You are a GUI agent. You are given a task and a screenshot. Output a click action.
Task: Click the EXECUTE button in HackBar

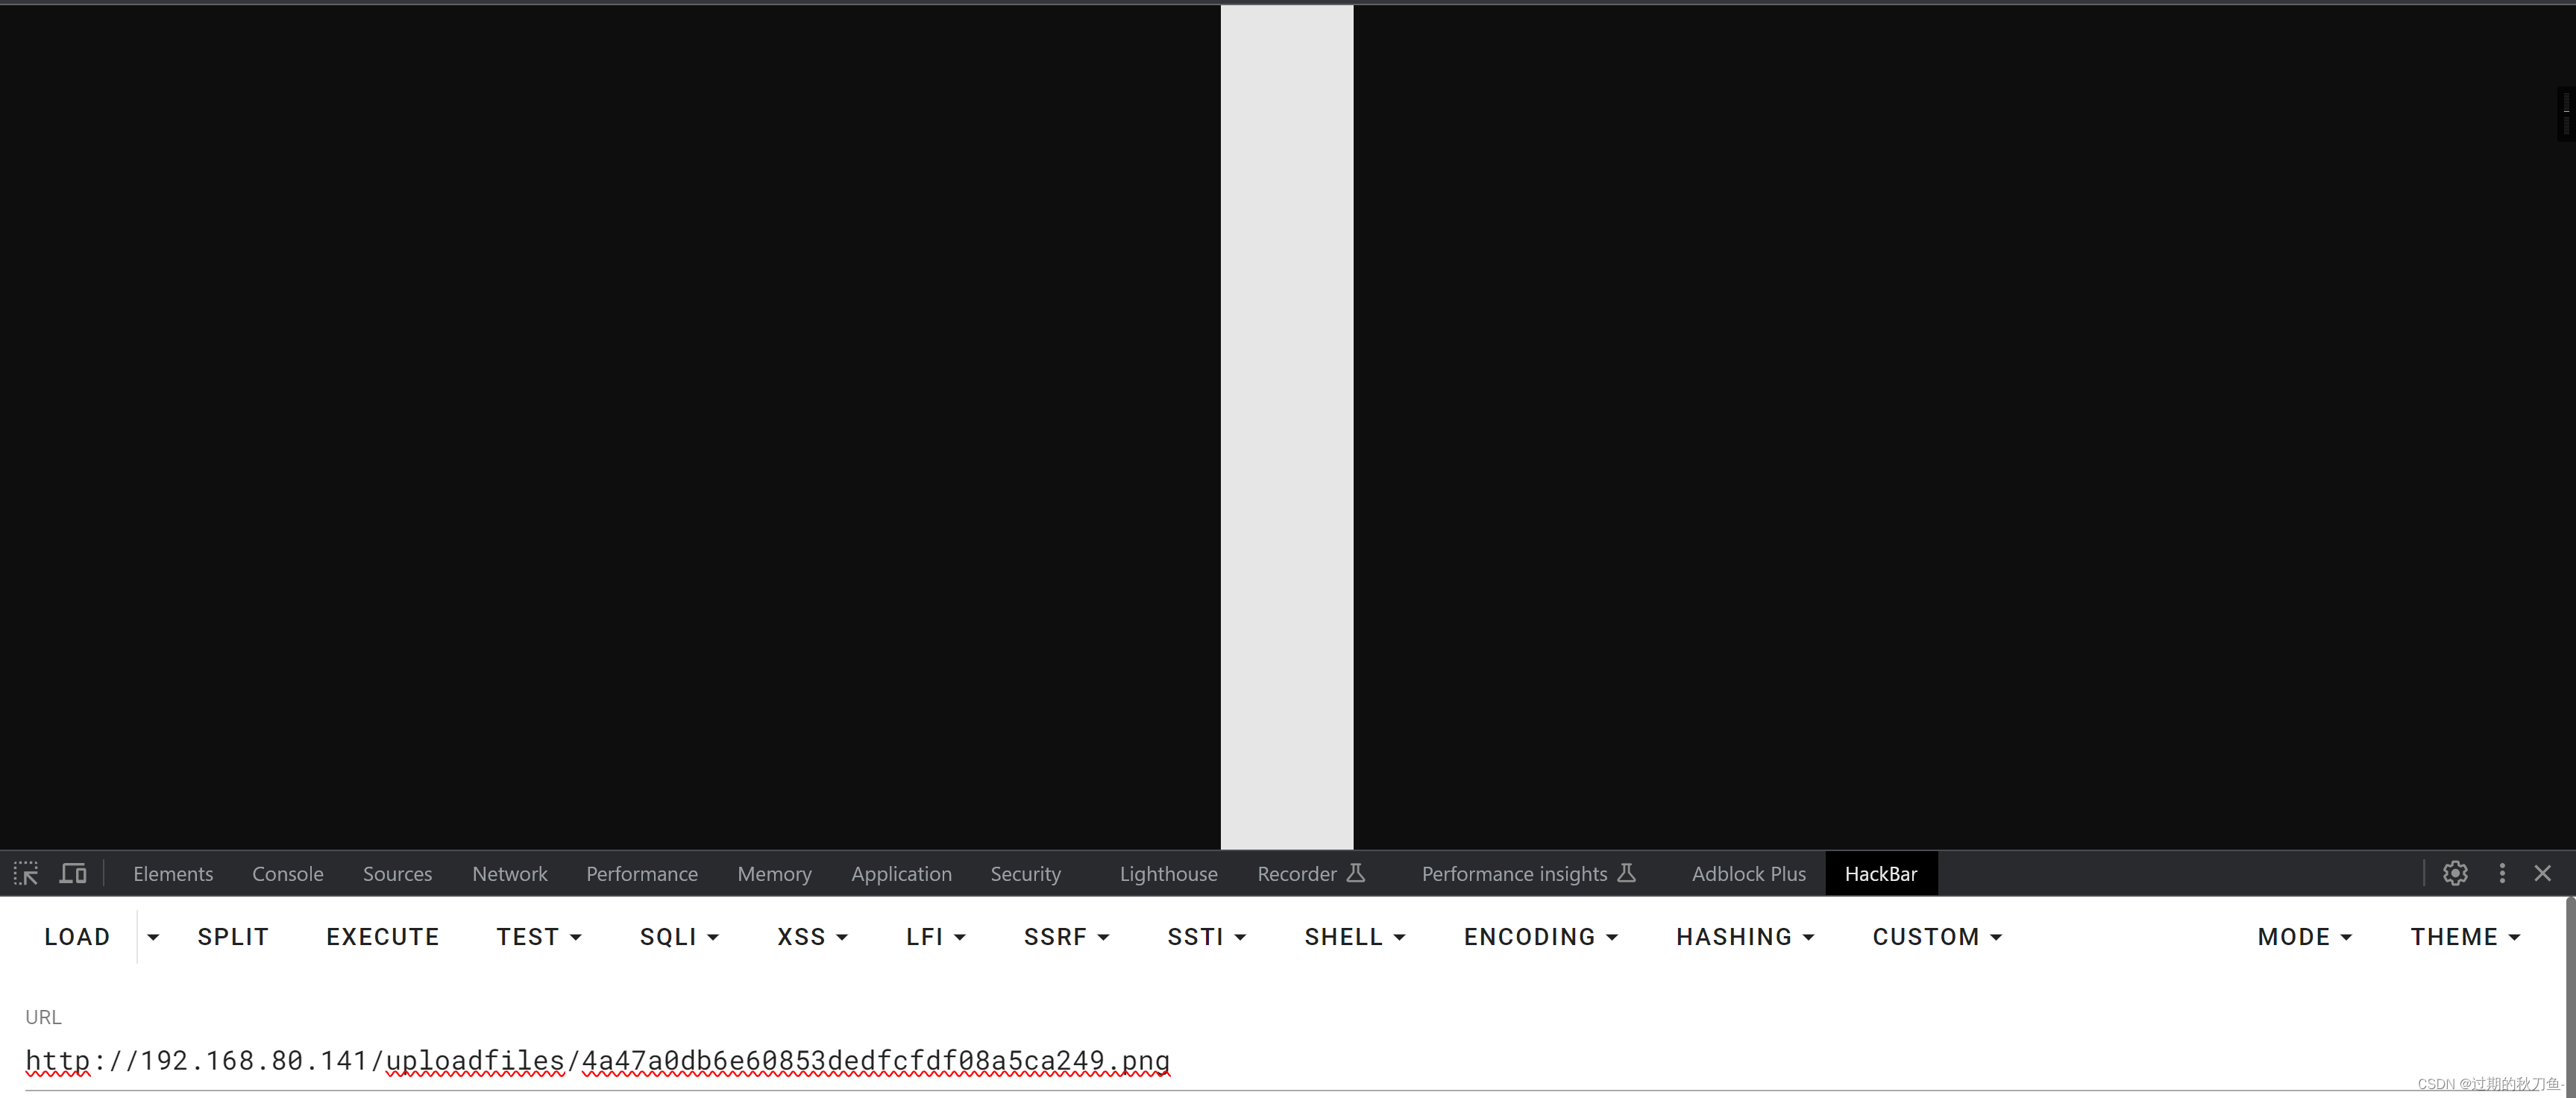coord(381,935)
